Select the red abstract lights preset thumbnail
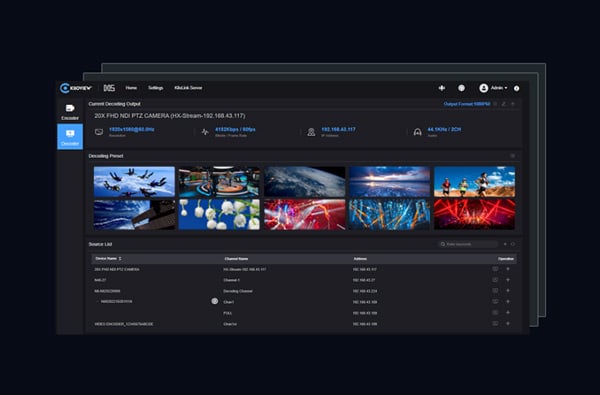The width and height of the screenshot is (600, 395). (305, 214)
